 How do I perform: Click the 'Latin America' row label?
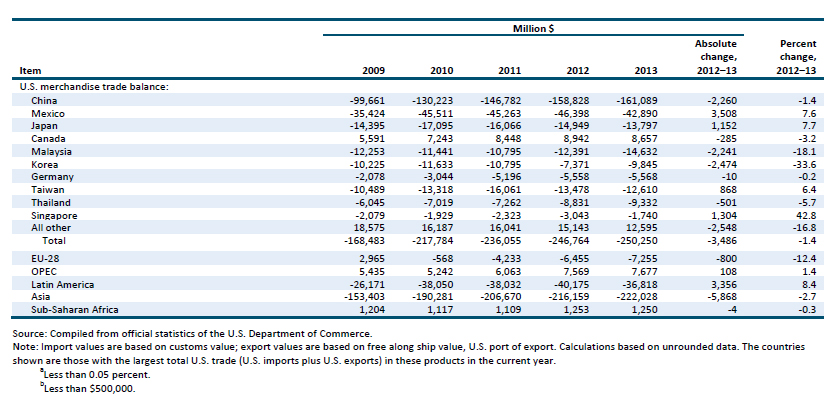click(62, 284)
